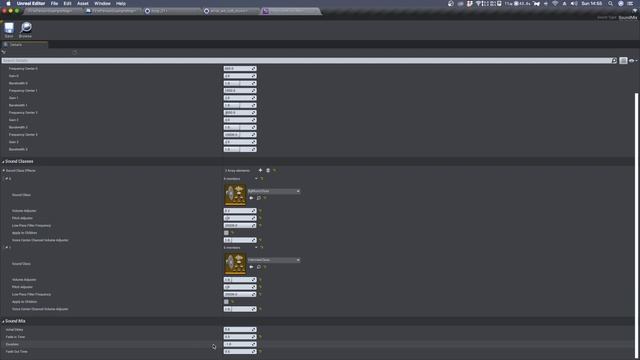Open macOS Notification Center icon

tap(630, 3)
